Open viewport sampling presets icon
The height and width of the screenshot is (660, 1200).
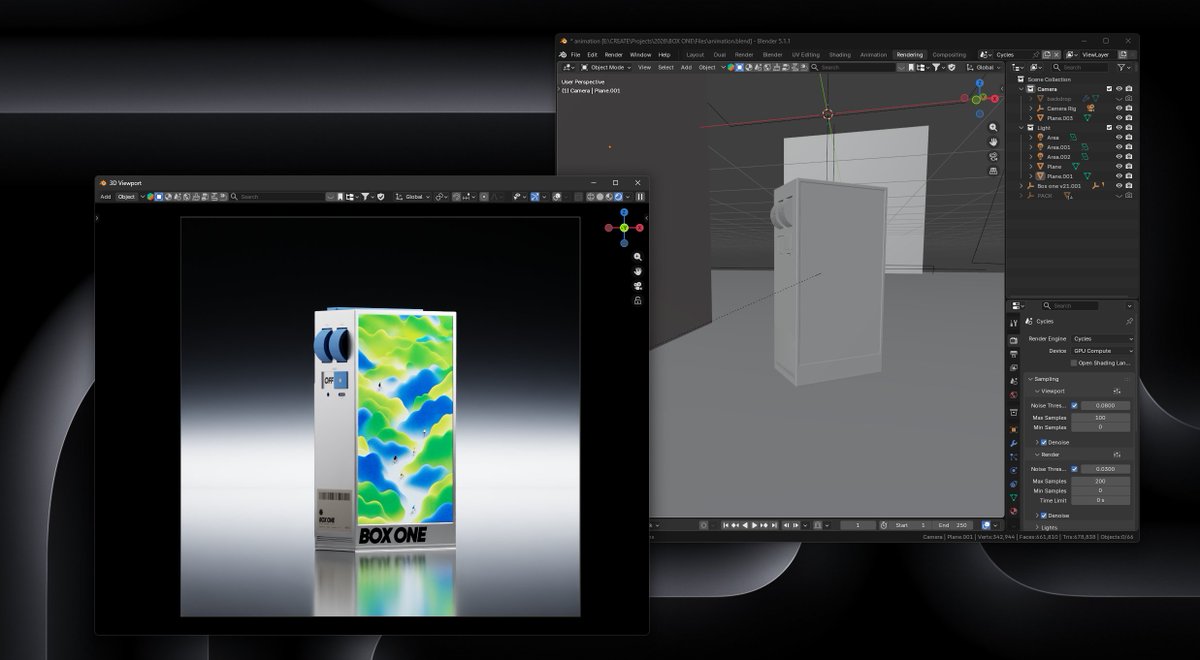coord(1116,391)
